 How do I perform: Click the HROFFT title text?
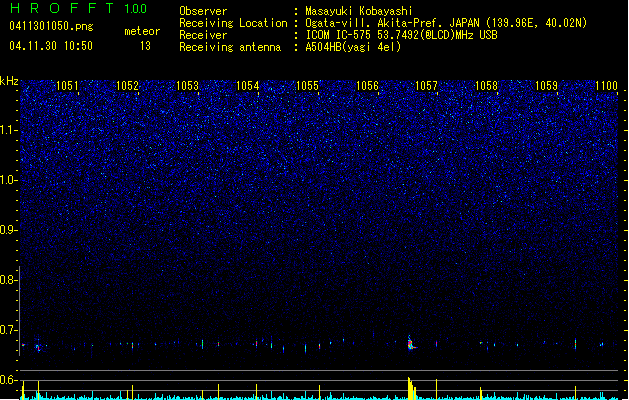pos(62,8)
